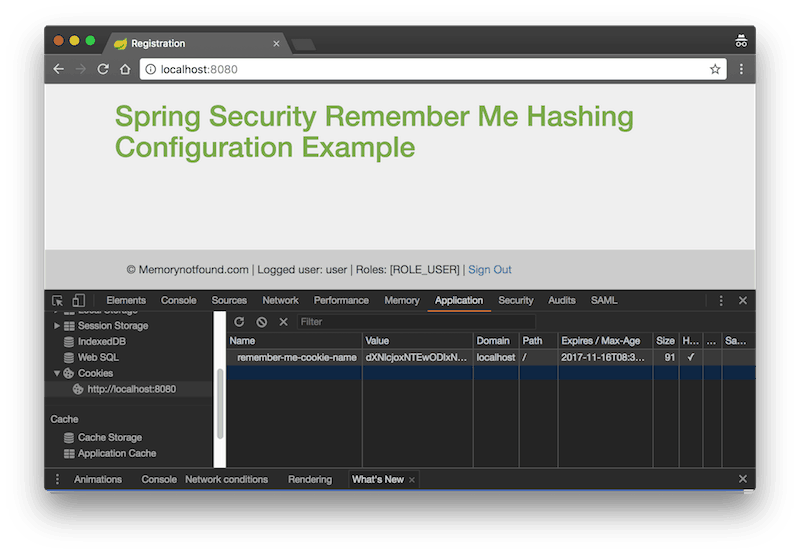Switch to the Security tab
Image resolution: width=800 pixels, height=554 pixels.
(516, 300)
